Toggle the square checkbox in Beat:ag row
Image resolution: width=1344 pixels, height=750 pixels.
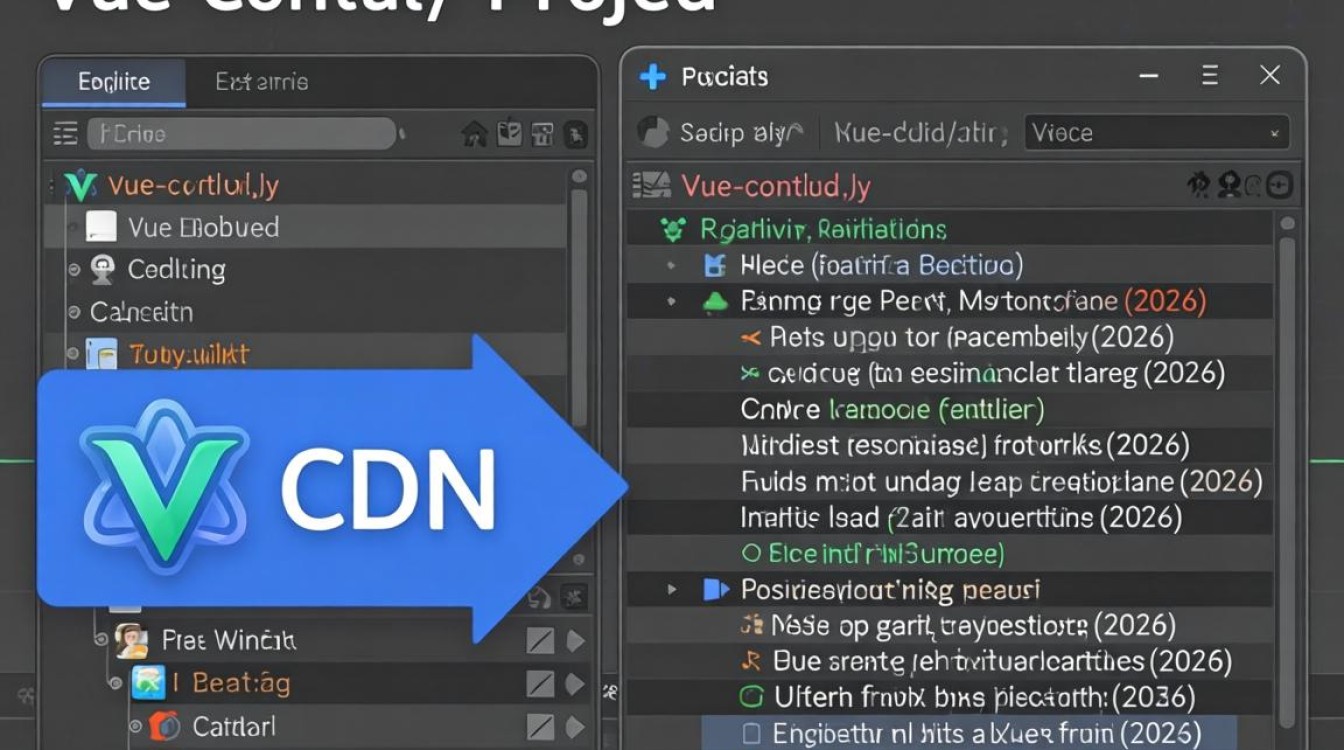point(540,684)
